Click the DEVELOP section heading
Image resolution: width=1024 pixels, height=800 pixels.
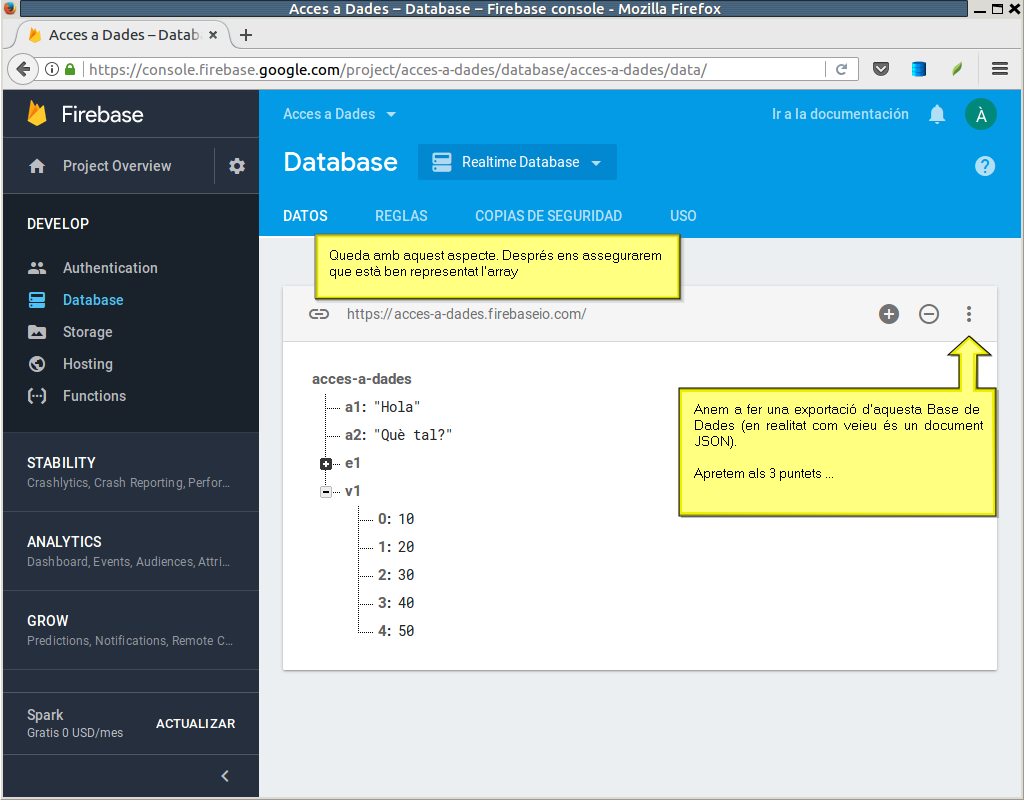coord(57,224)
